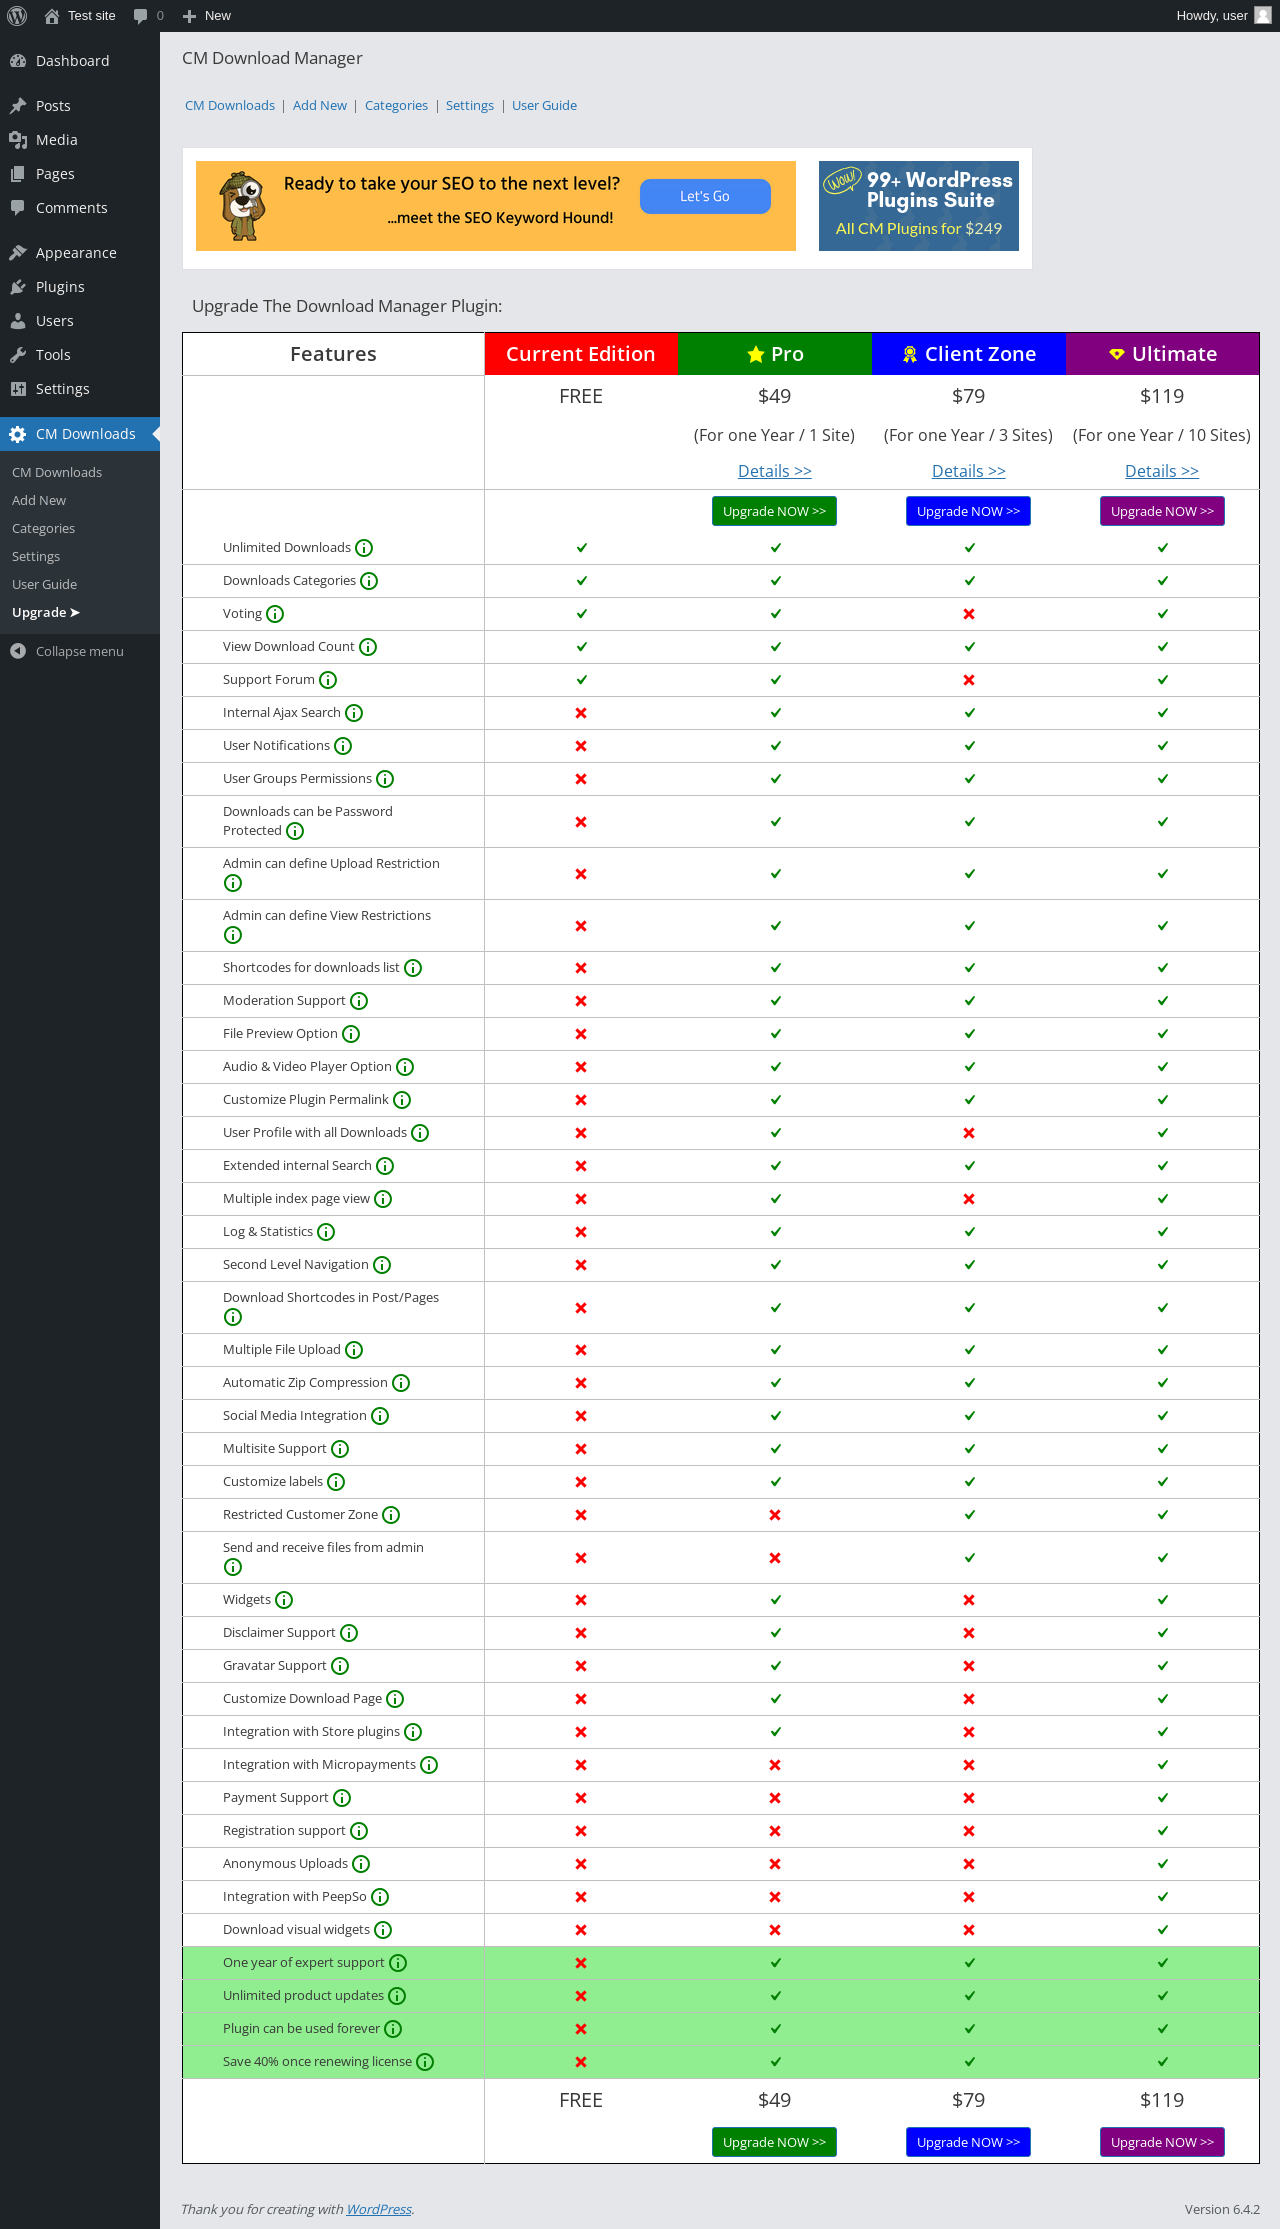Click top blue Client Zone Upgrade NOW button
This screenshot has width=1280, height=2229.
point(969,511)
